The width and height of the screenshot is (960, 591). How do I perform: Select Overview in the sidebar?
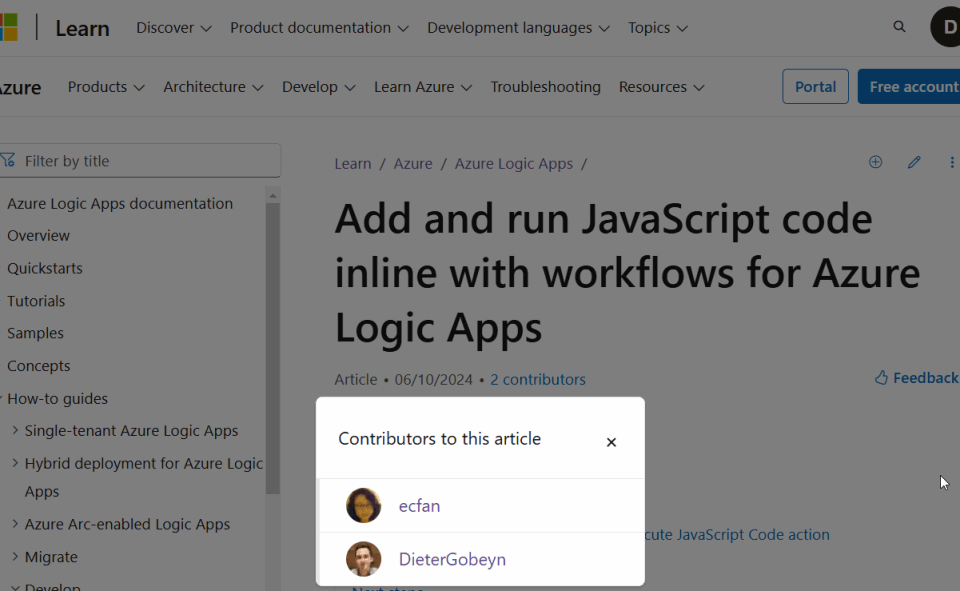click(x=39, y=235)
